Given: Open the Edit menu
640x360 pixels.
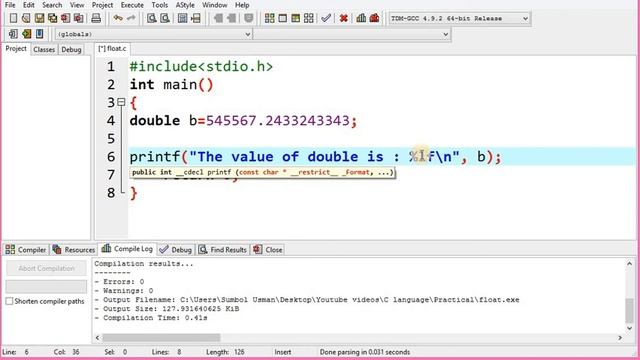Looking at the screenshot, I should point(29,5).
